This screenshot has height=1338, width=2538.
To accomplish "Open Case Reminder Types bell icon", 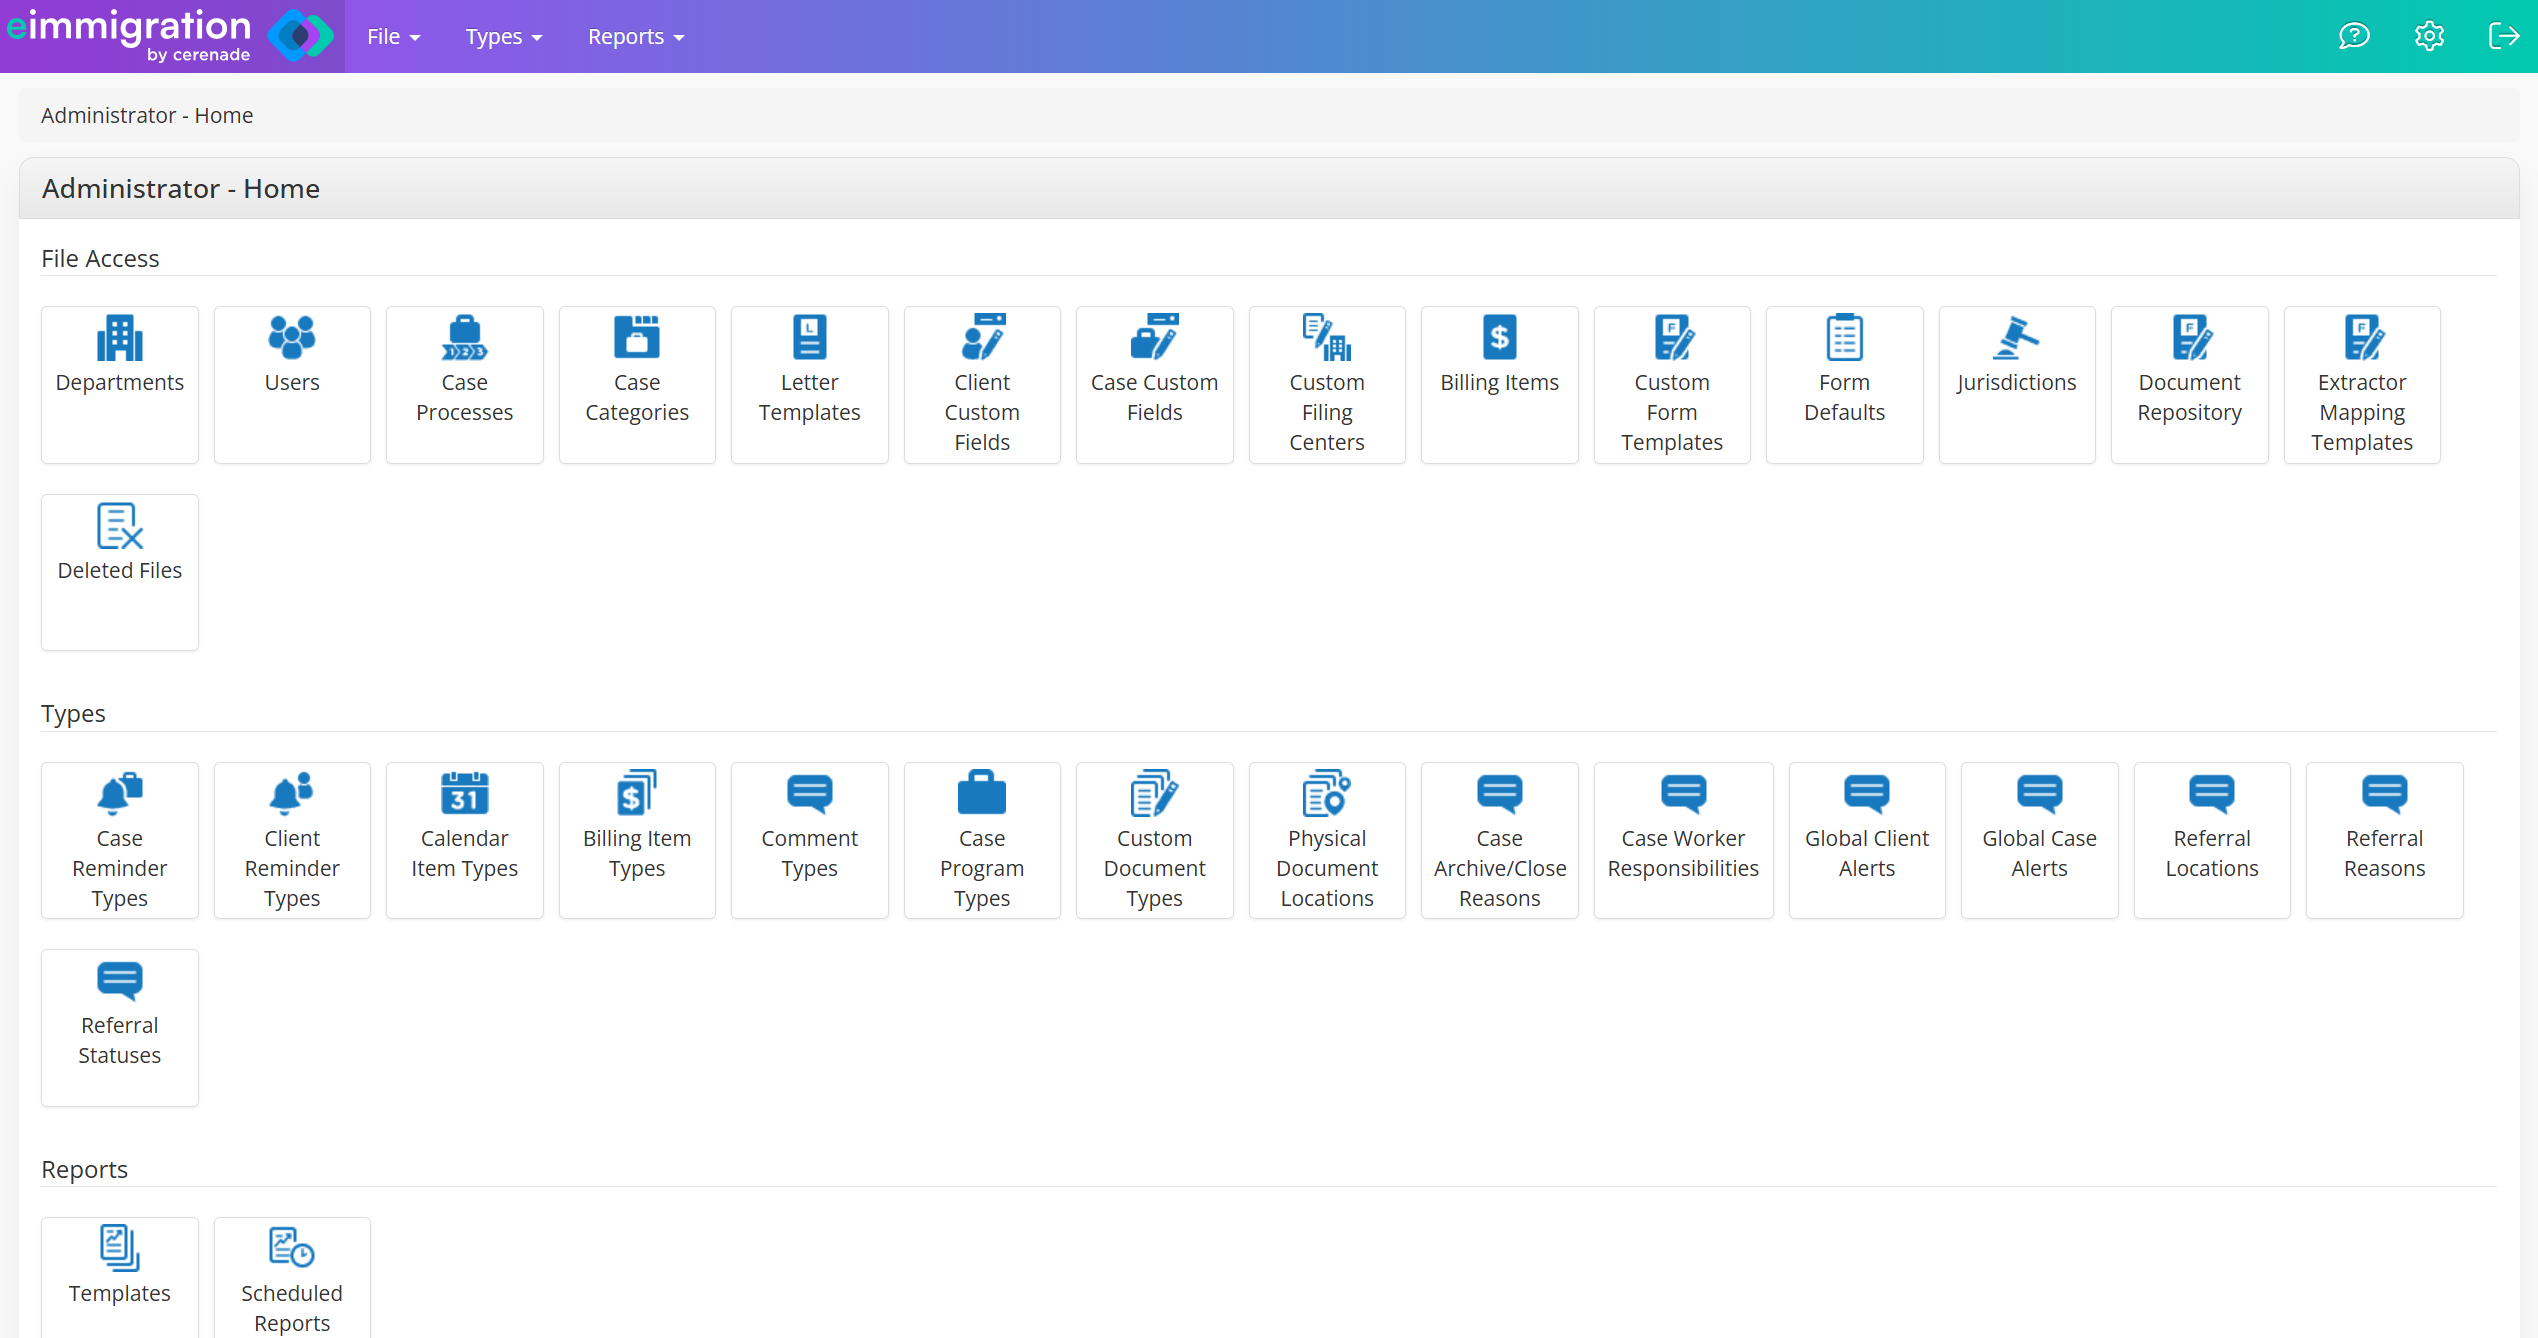I will coord(119,794).
